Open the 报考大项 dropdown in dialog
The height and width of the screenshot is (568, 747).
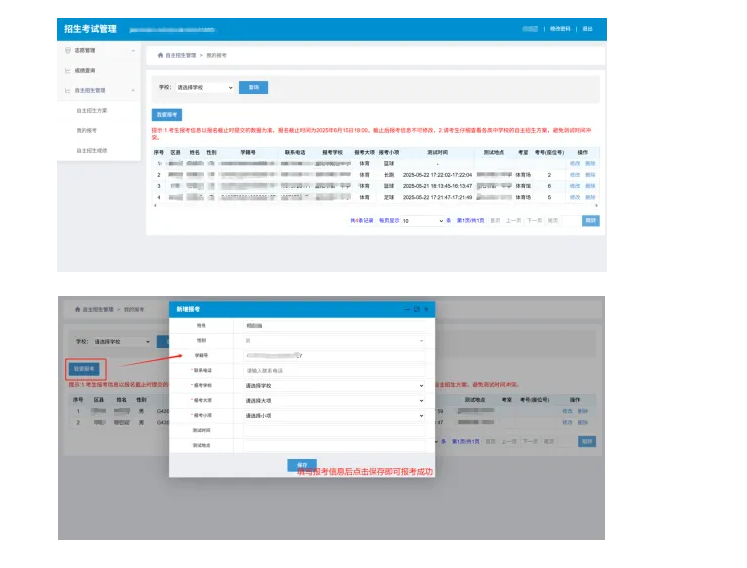coord(334,400)
